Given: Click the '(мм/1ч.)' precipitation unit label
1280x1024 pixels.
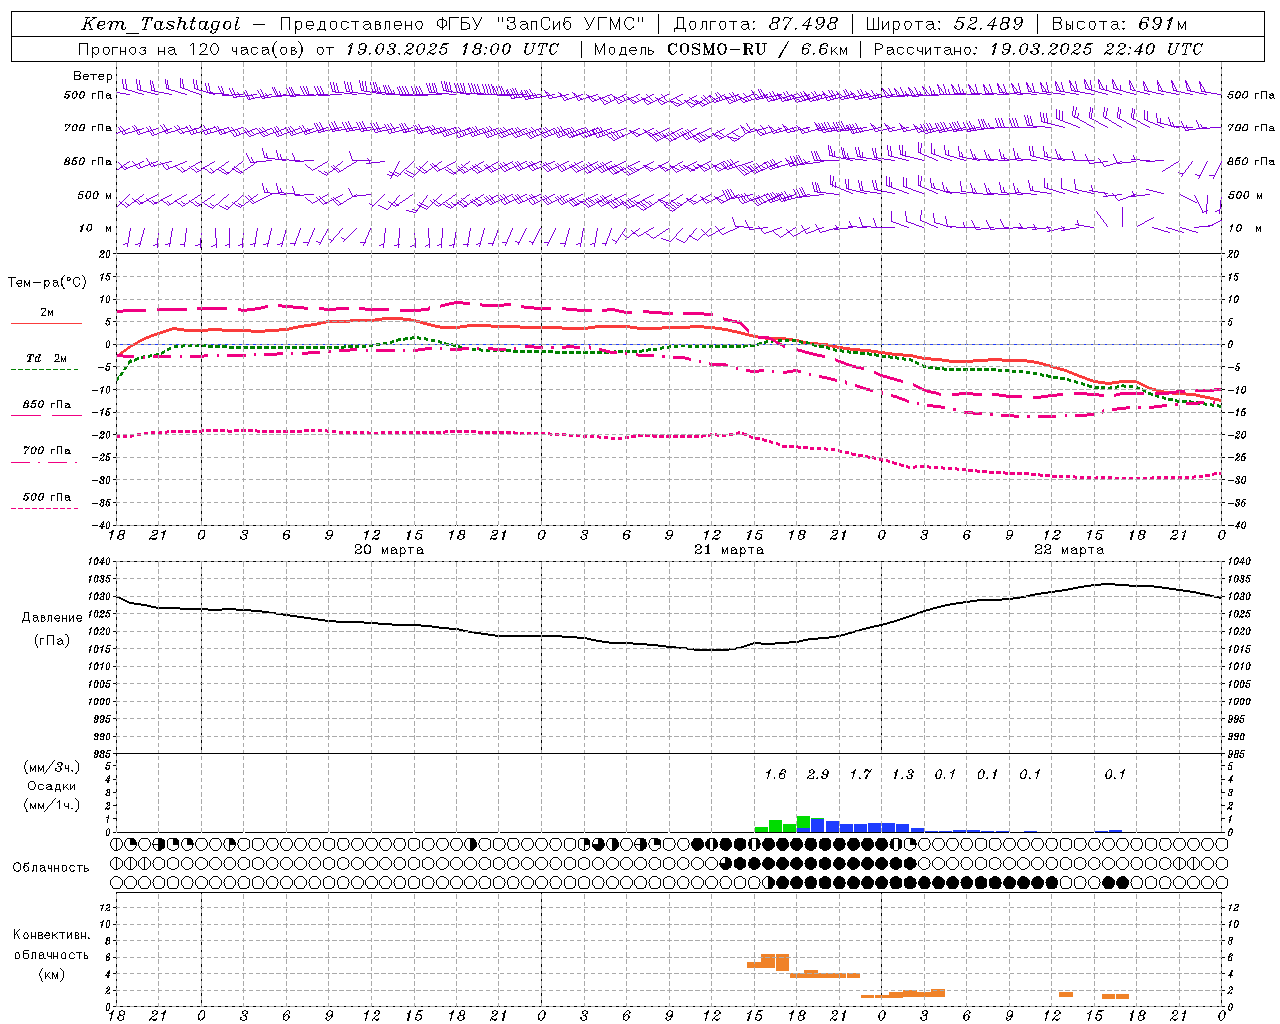Looking at the screenshot, I should 52,805.
